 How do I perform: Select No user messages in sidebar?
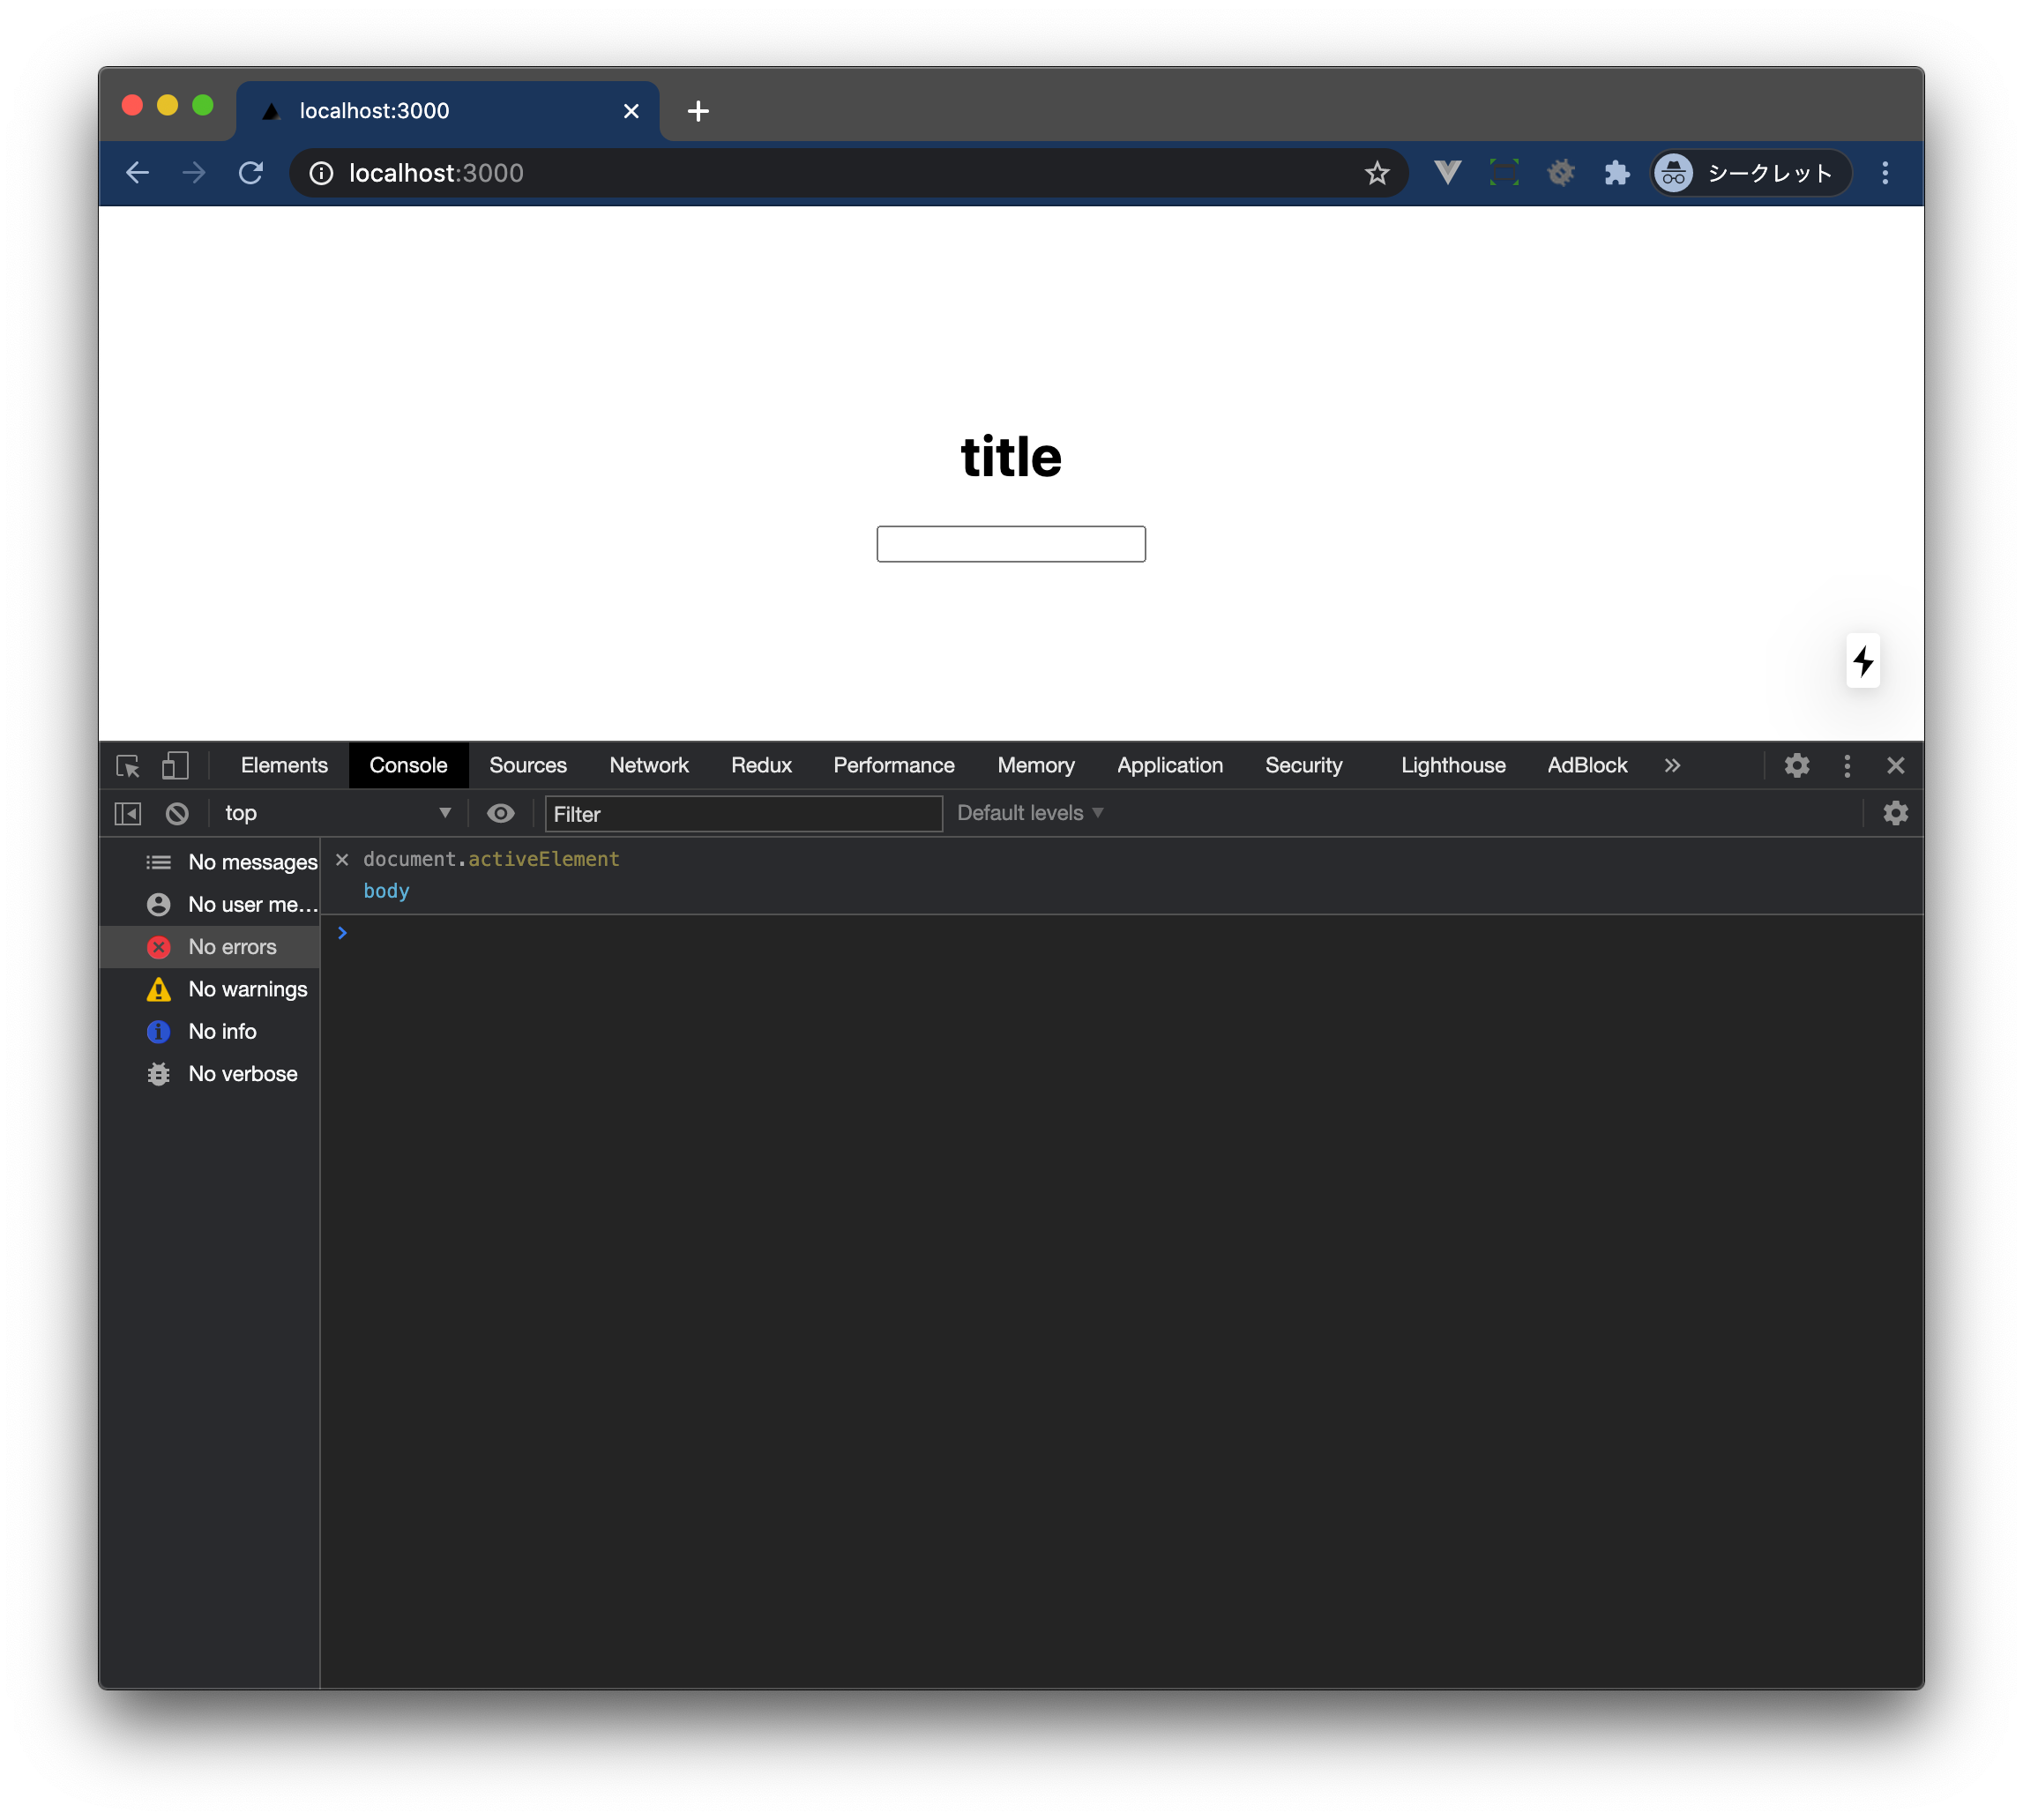(x=210, y=905)
